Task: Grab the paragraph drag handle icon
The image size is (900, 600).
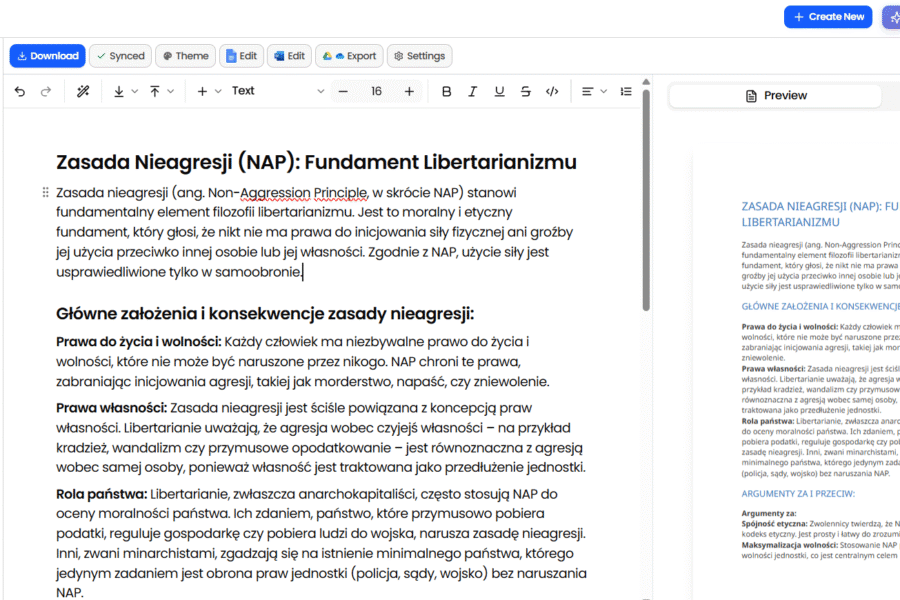Action: 45,192
